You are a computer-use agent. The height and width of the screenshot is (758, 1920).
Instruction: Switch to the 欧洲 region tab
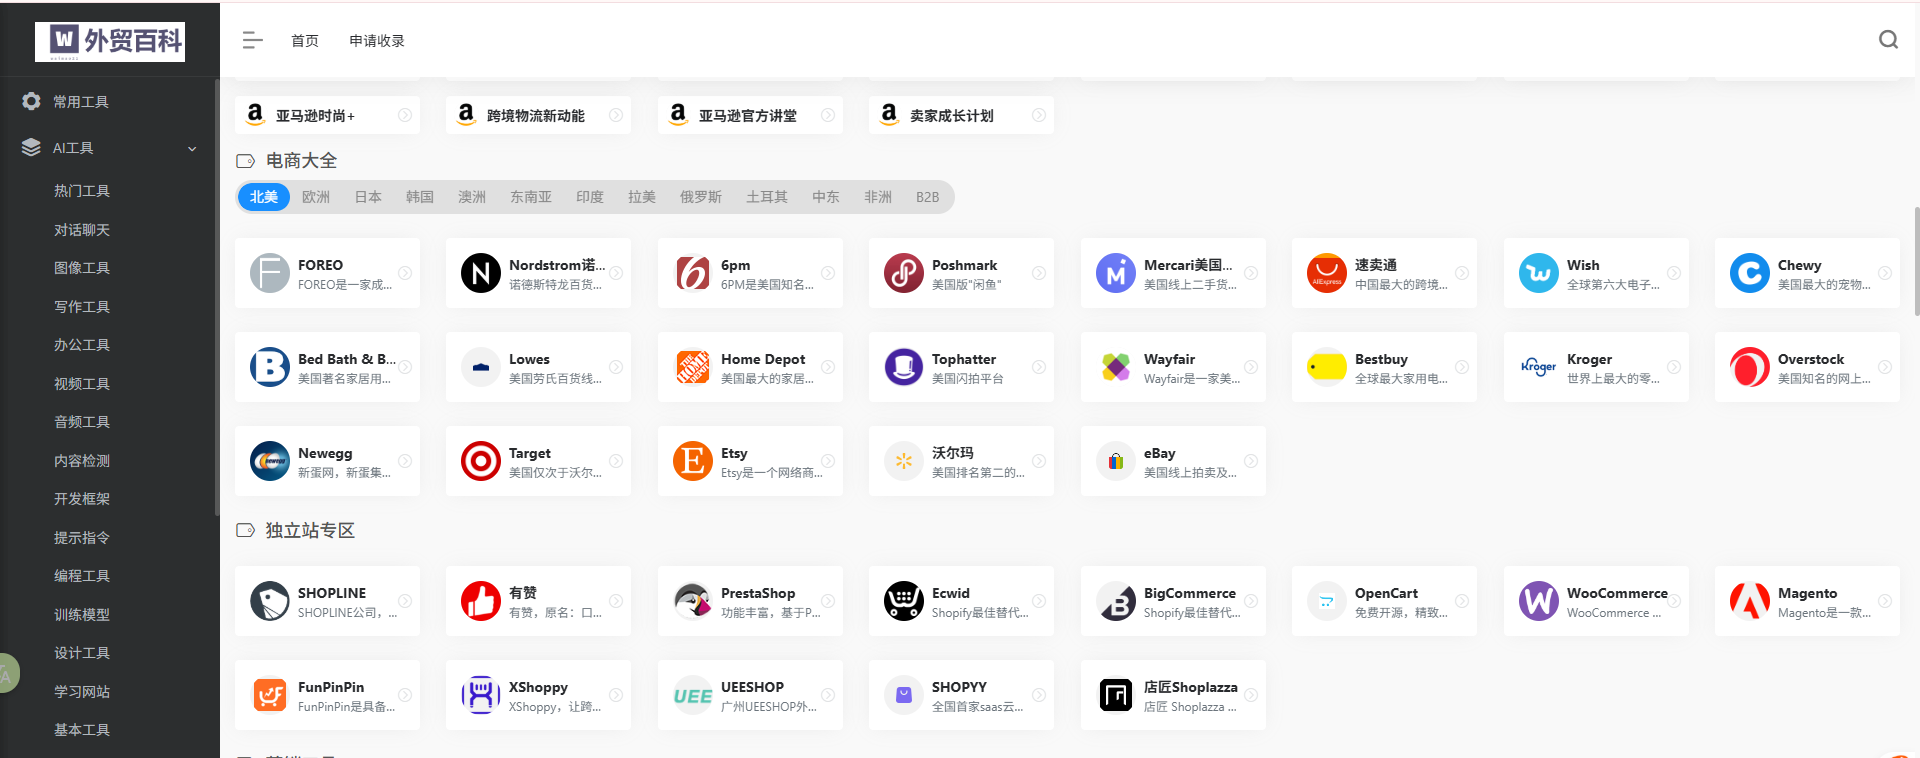316,197
